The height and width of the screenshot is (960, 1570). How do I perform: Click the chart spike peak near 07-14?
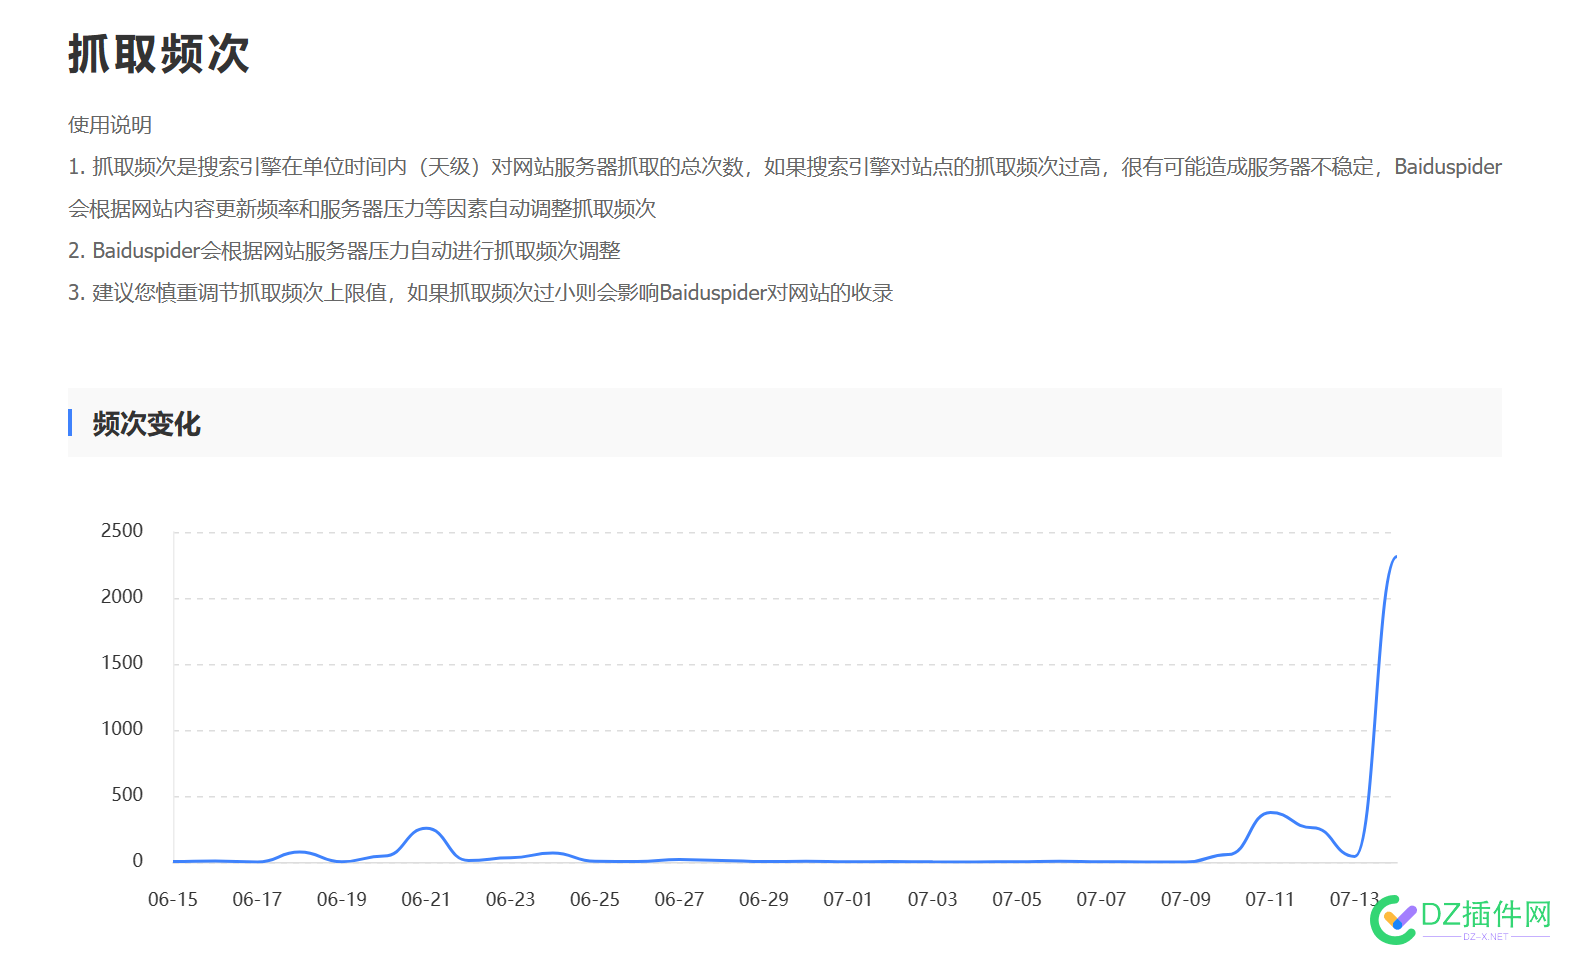(x=1395, y=557)
